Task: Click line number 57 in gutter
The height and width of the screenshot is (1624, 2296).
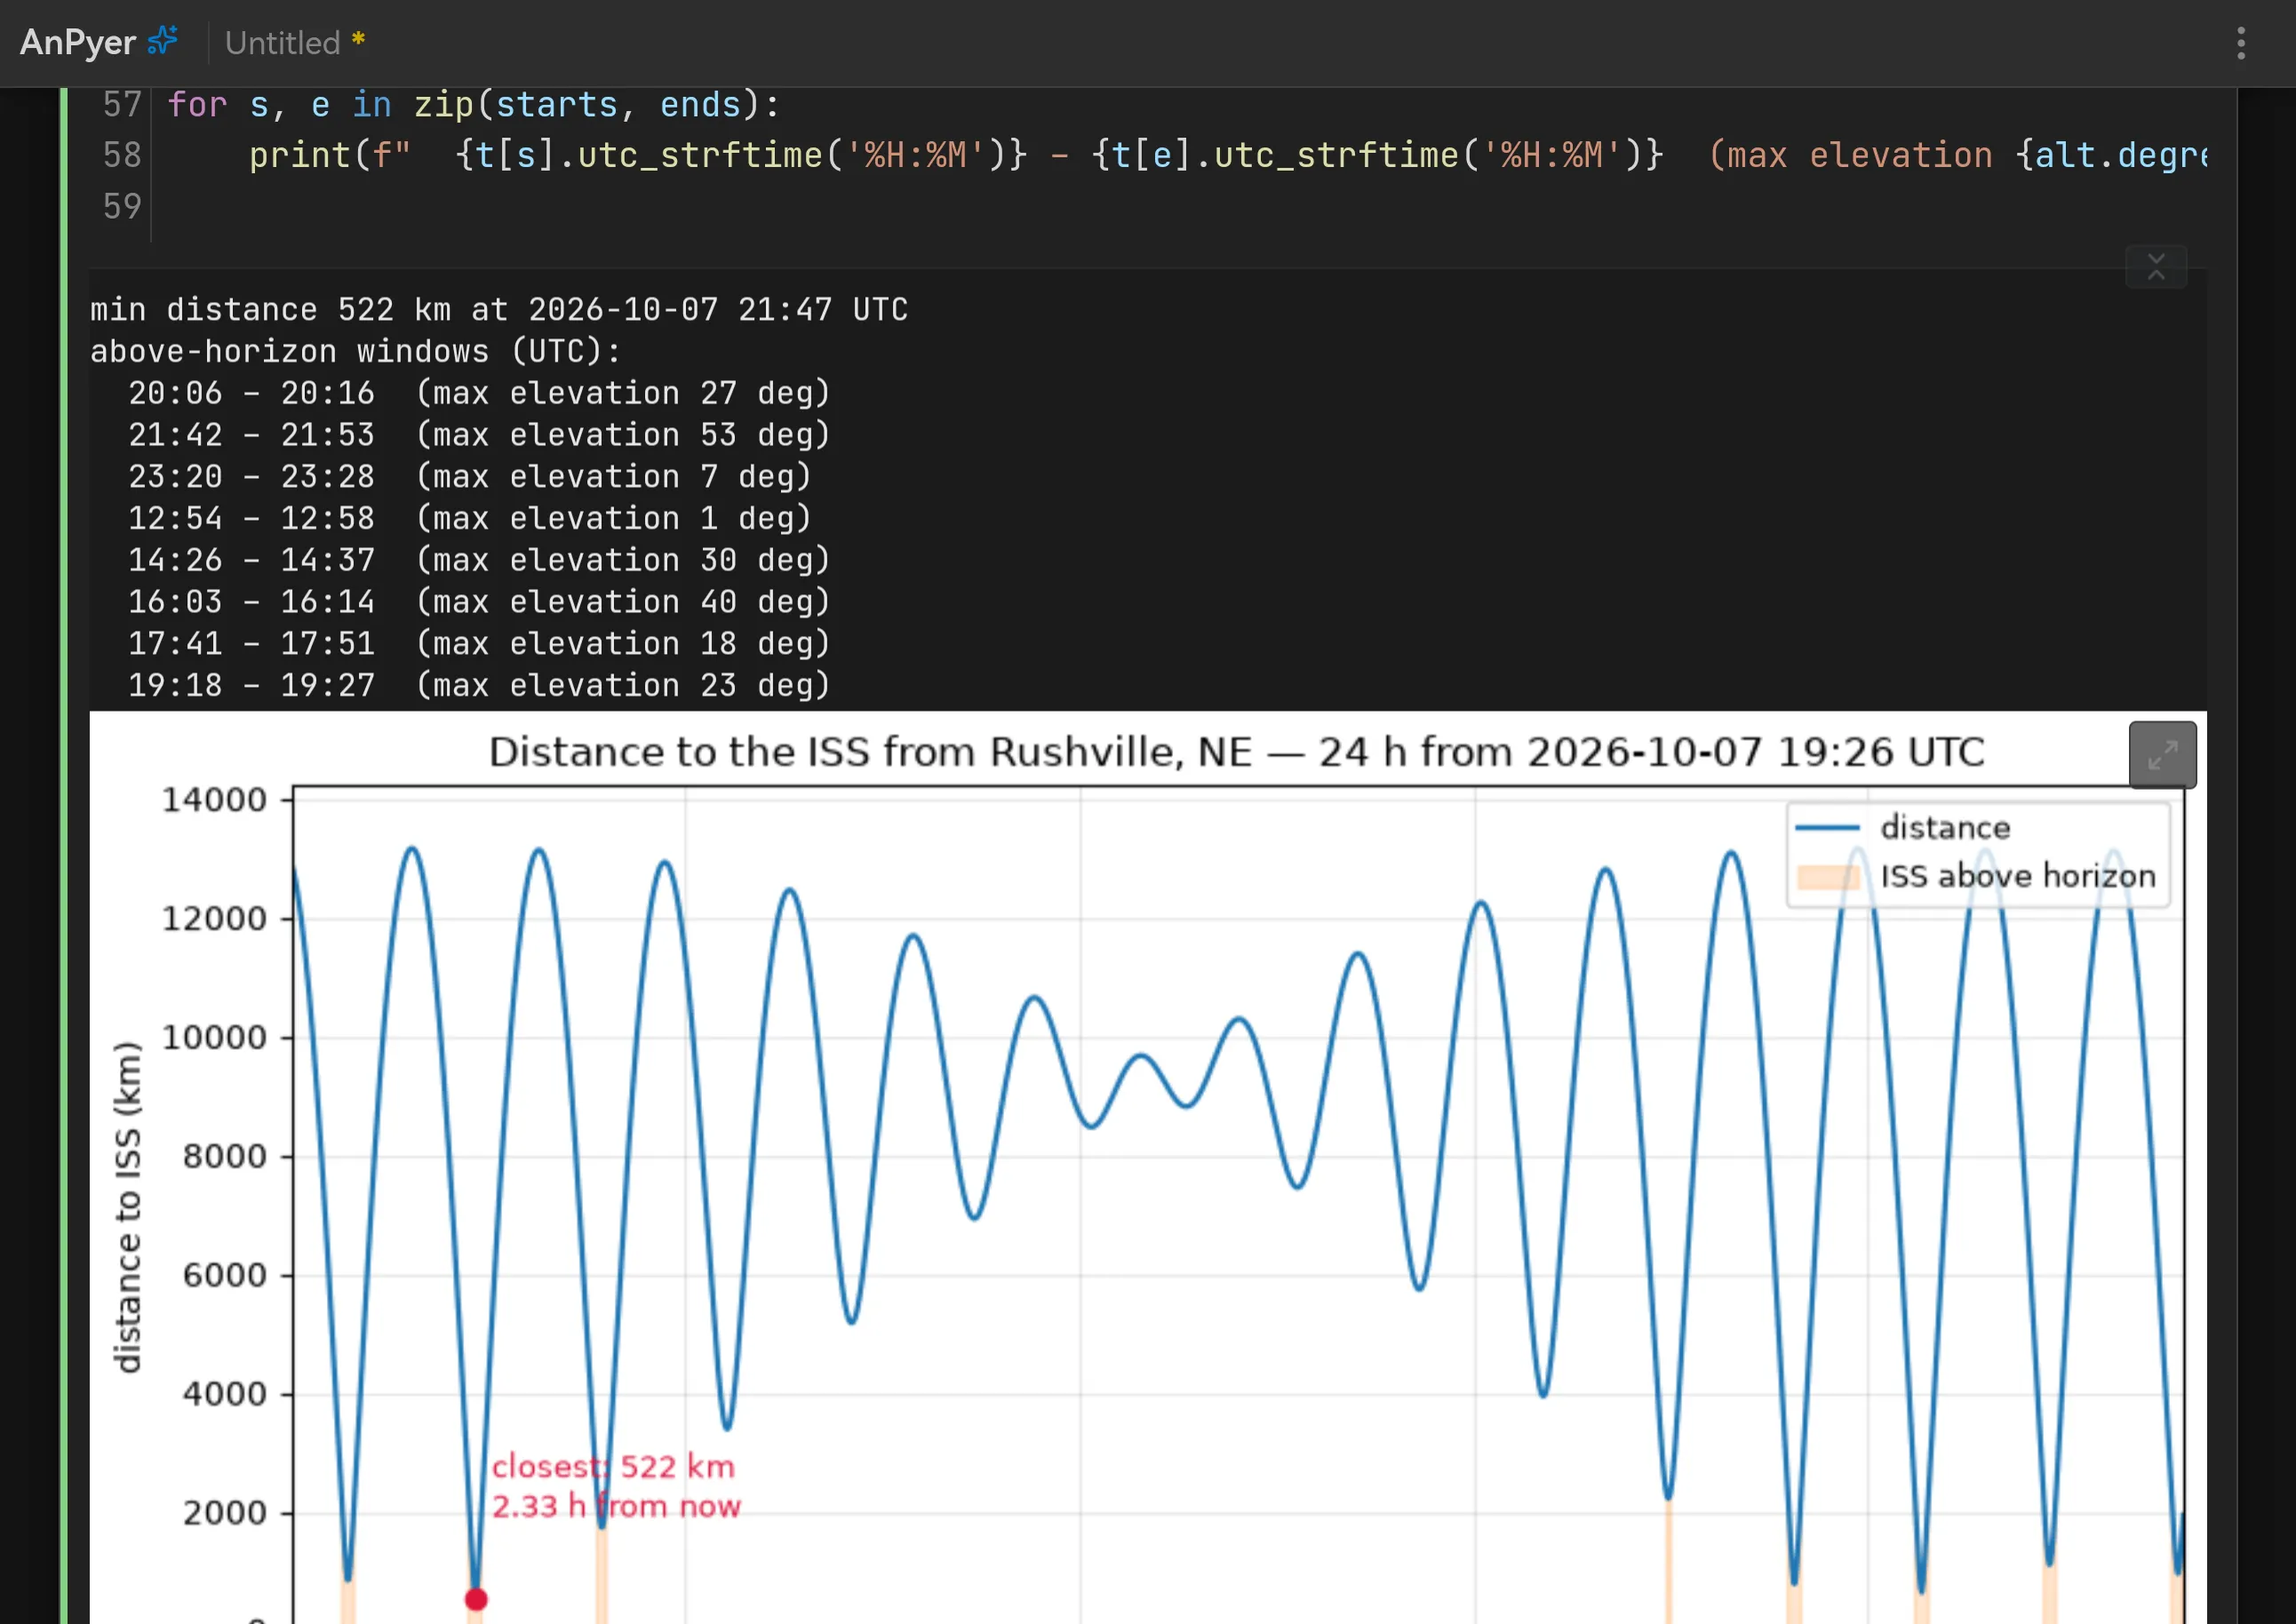Action: (x=122, y=105)
